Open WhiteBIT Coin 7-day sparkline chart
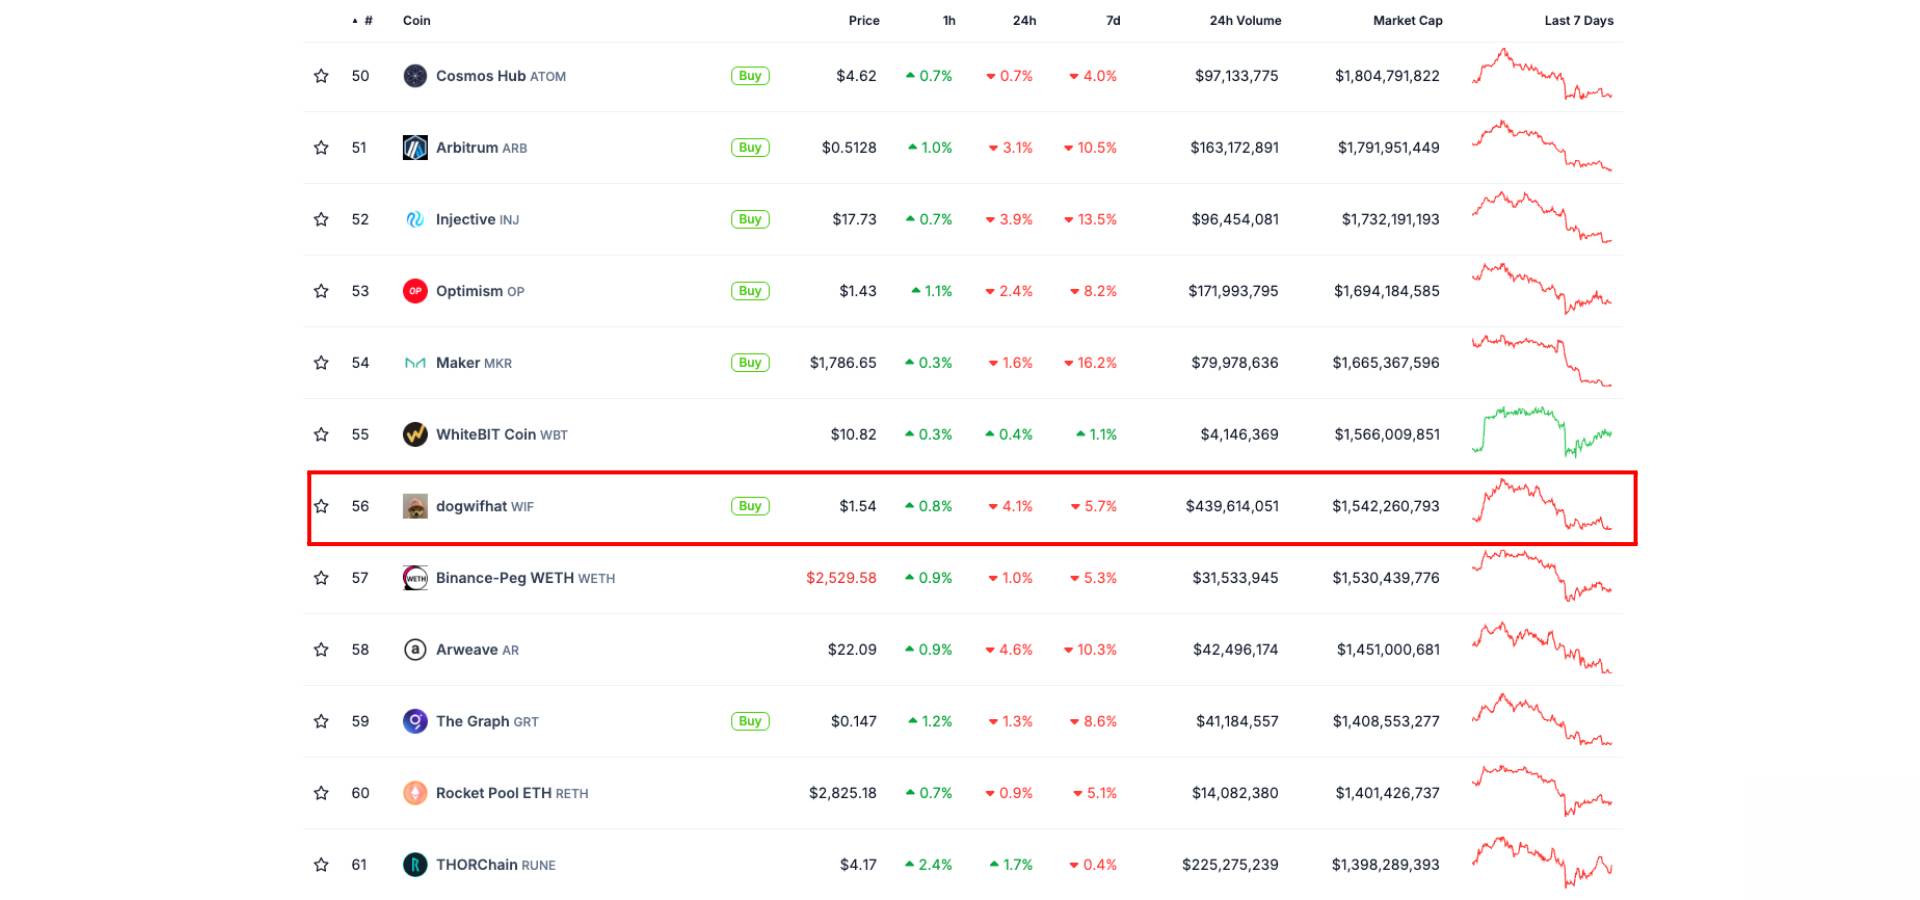Viewport: 1920px width, 900px height. click(x=1541, y=432)
